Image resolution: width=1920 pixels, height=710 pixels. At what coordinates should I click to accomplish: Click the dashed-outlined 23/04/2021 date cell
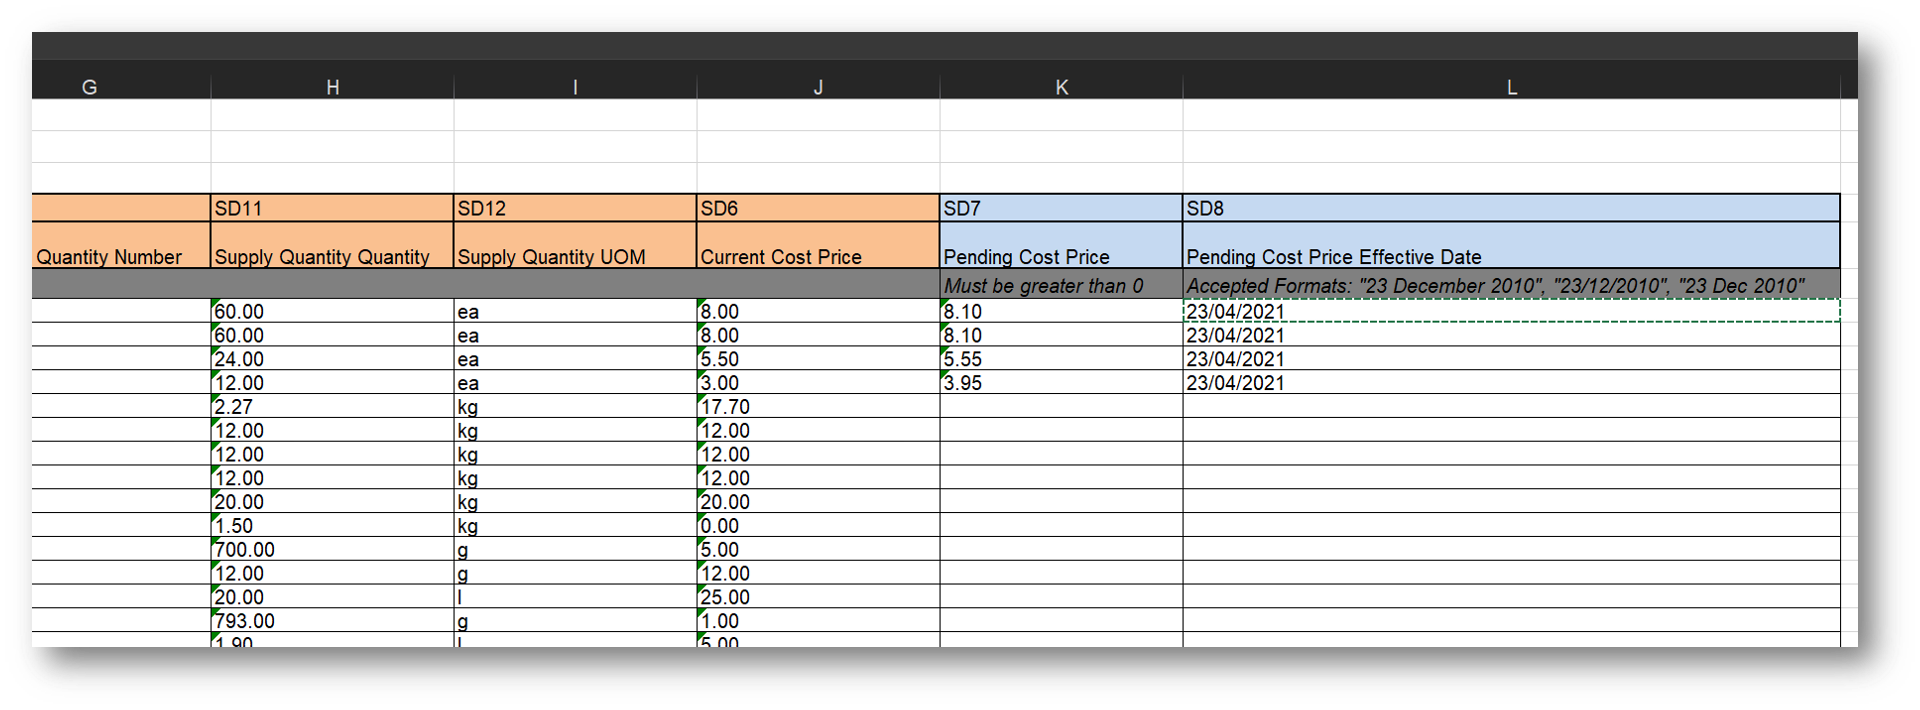(x=1511, y=311)
